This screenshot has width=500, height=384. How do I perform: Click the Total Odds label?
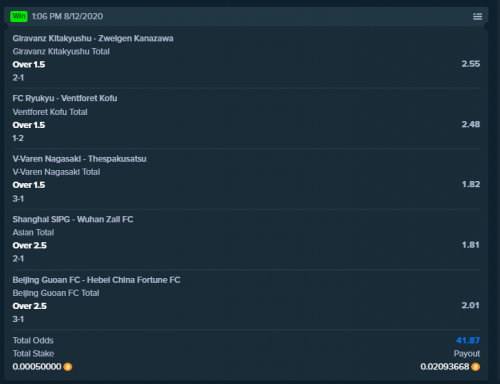click(x=33, y=340)
